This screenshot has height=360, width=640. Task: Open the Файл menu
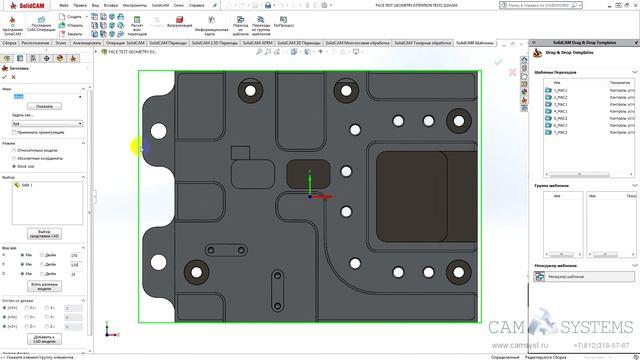point(64,5)
